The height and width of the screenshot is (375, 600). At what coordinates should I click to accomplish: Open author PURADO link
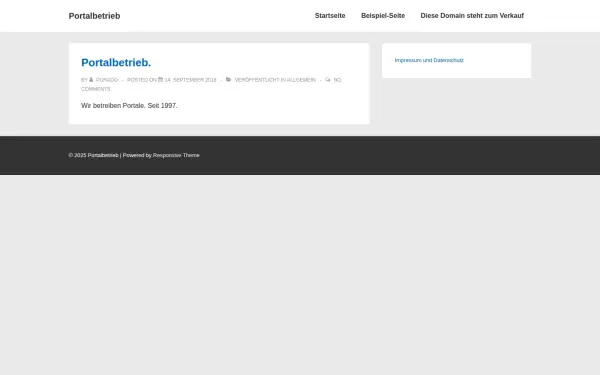coord(107,80)
